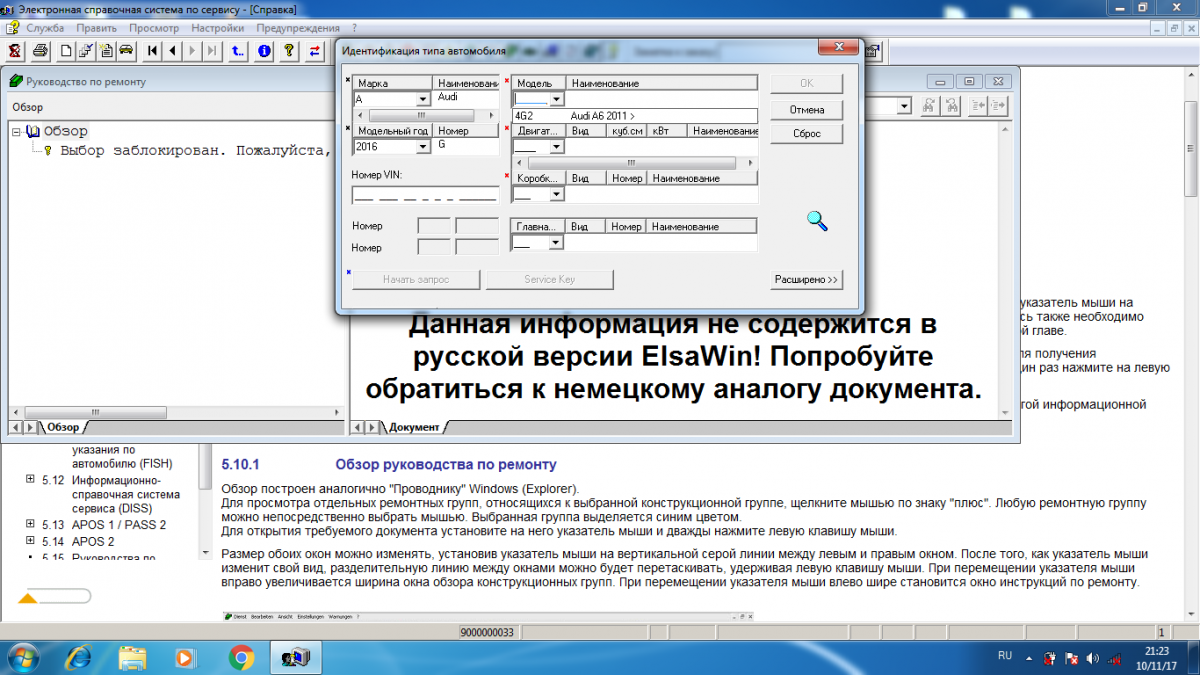Image resolution: width=1200 pixels, height=675 pixels.
Task: Open Windows Explorer folder on taskbar
Action: [x=132, y=657]
